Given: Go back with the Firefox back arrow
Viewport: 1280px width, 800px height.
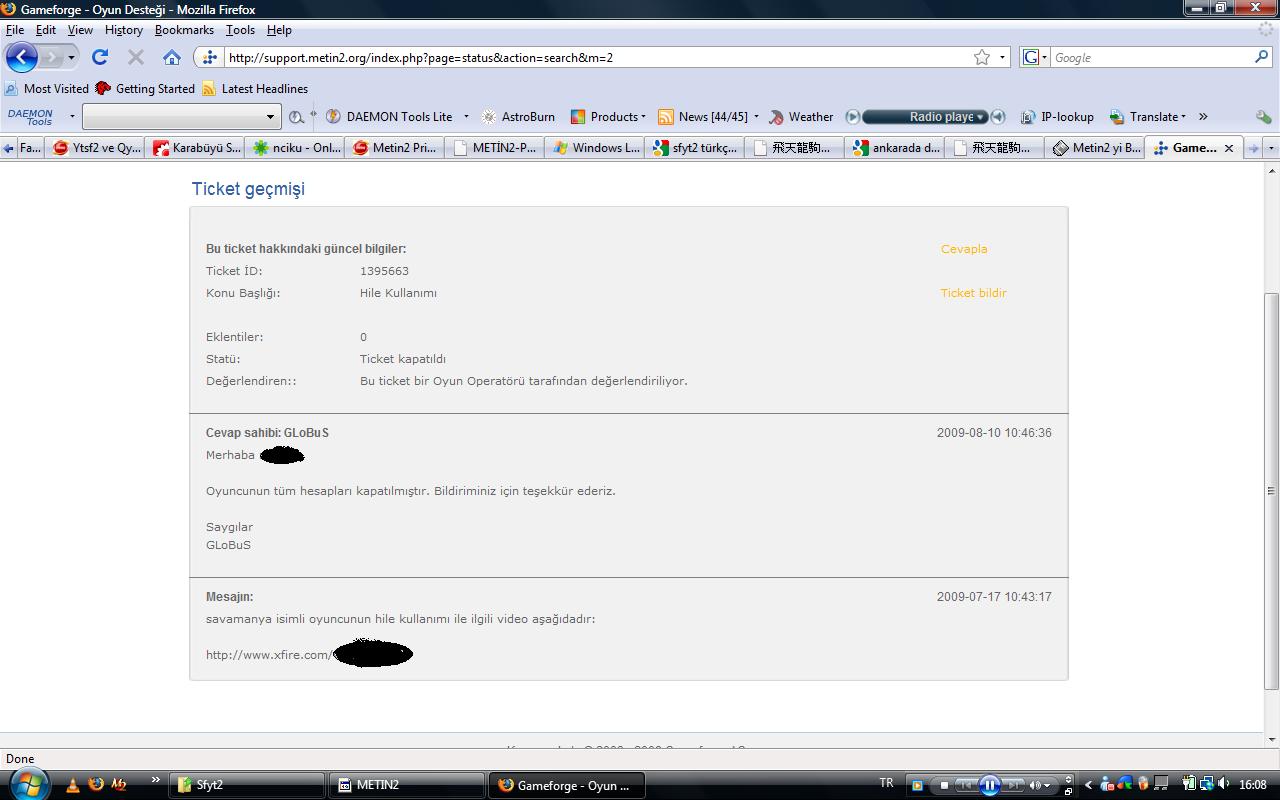Looking at the screenshot, I should [x=22, y=57].
